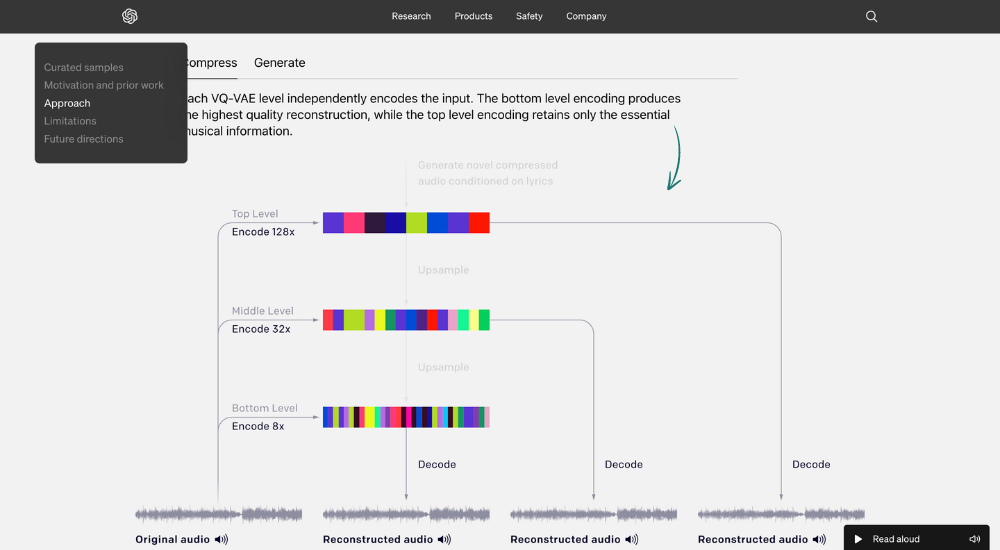
Task: Click the Decode label on the top level path
Action: (x=811, y=464)
